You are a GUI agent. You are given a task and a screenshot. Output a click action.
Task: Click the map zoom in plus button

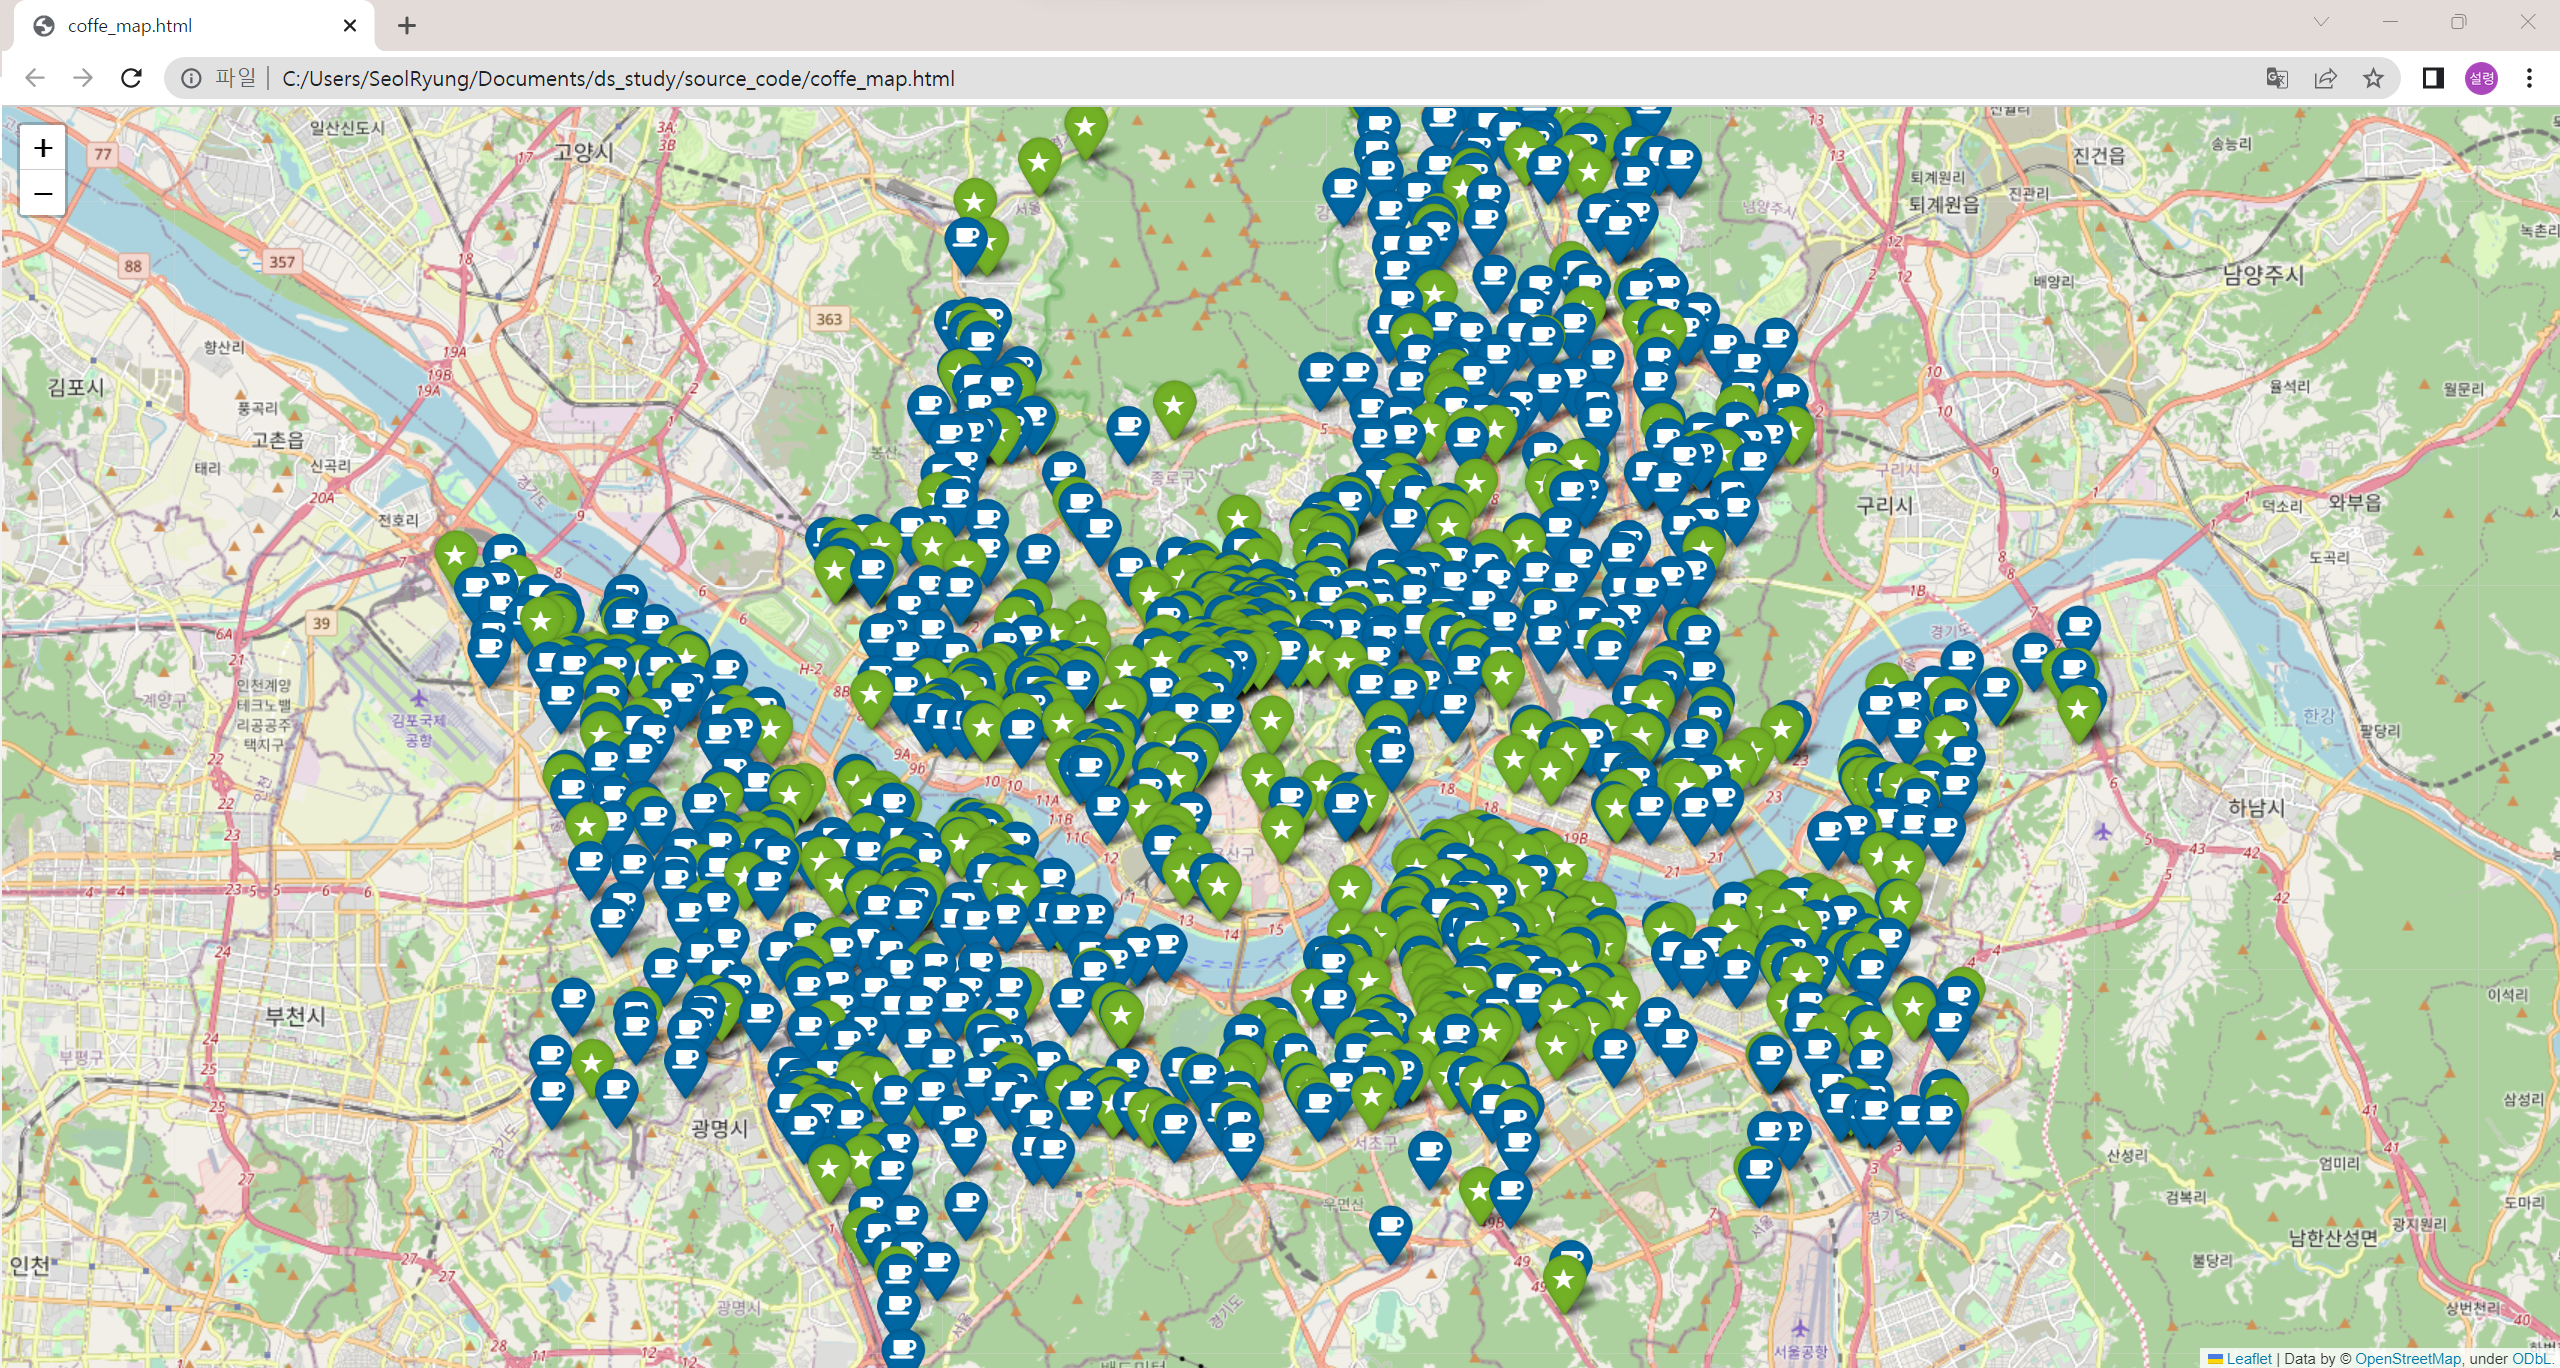pos(43,149)
